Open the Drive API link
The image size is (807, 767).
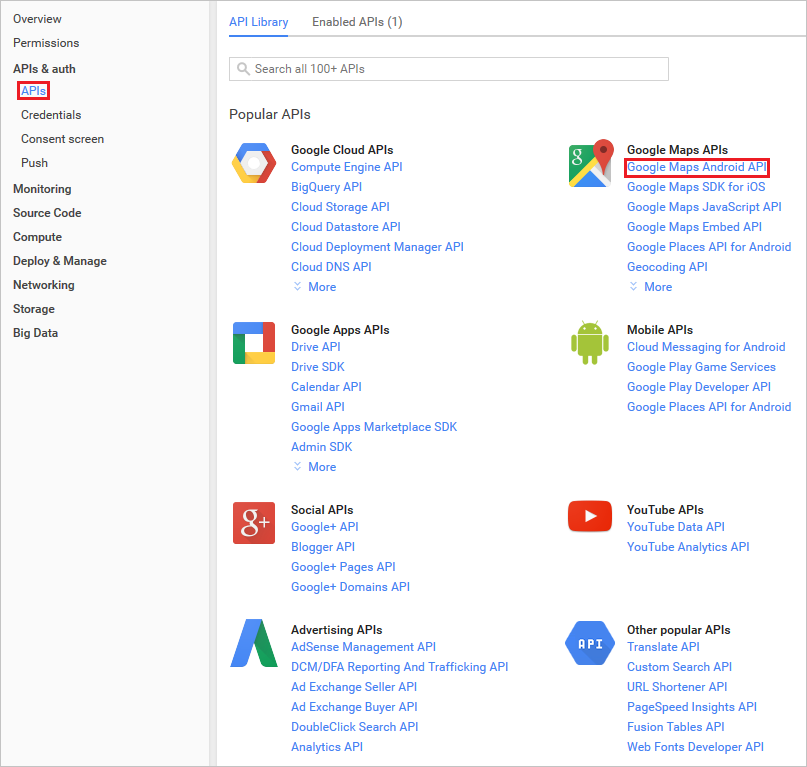pyautogui.click(x=315, y=347)
